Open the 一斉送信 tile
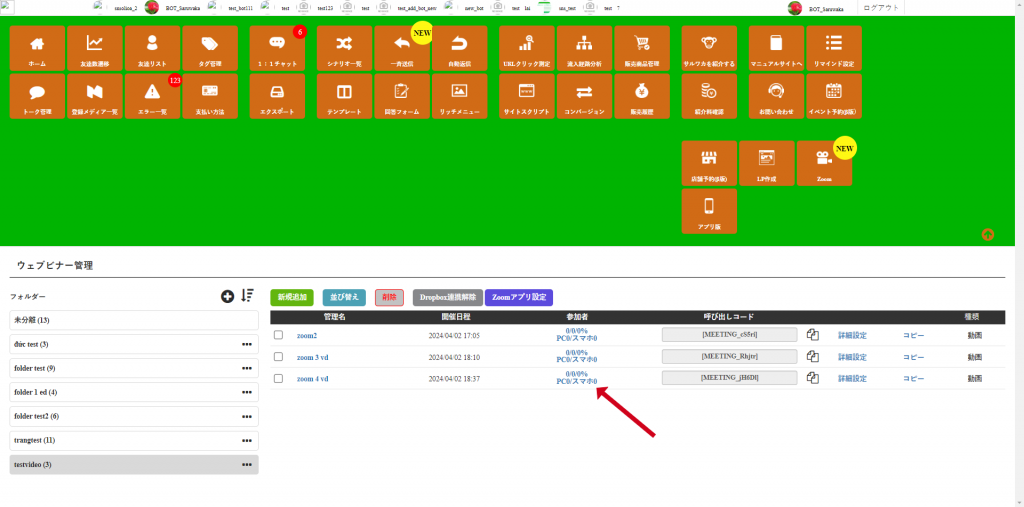 tap(402, 48)
